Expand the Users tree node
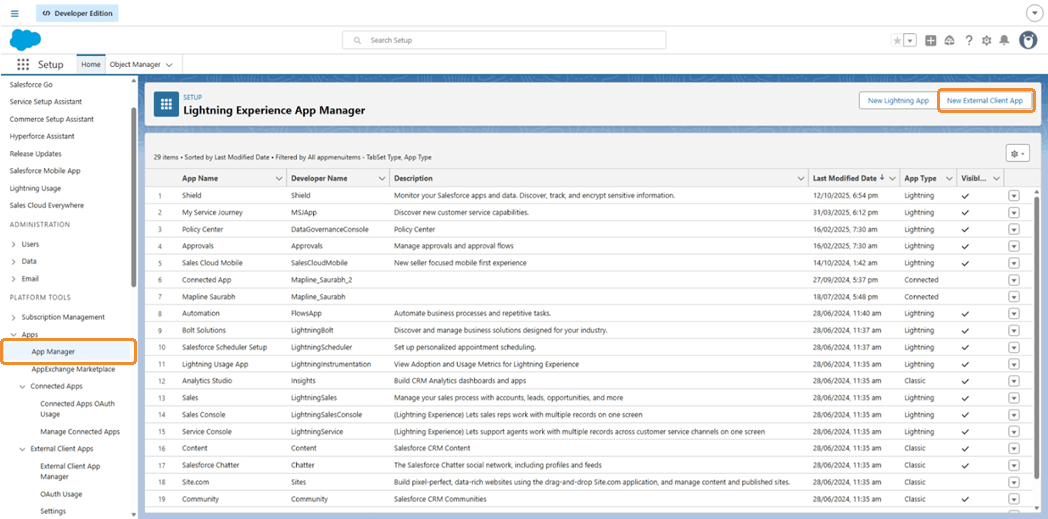Image resolution: width=1048 pixels, height=519 pixels. click(14, 244)
